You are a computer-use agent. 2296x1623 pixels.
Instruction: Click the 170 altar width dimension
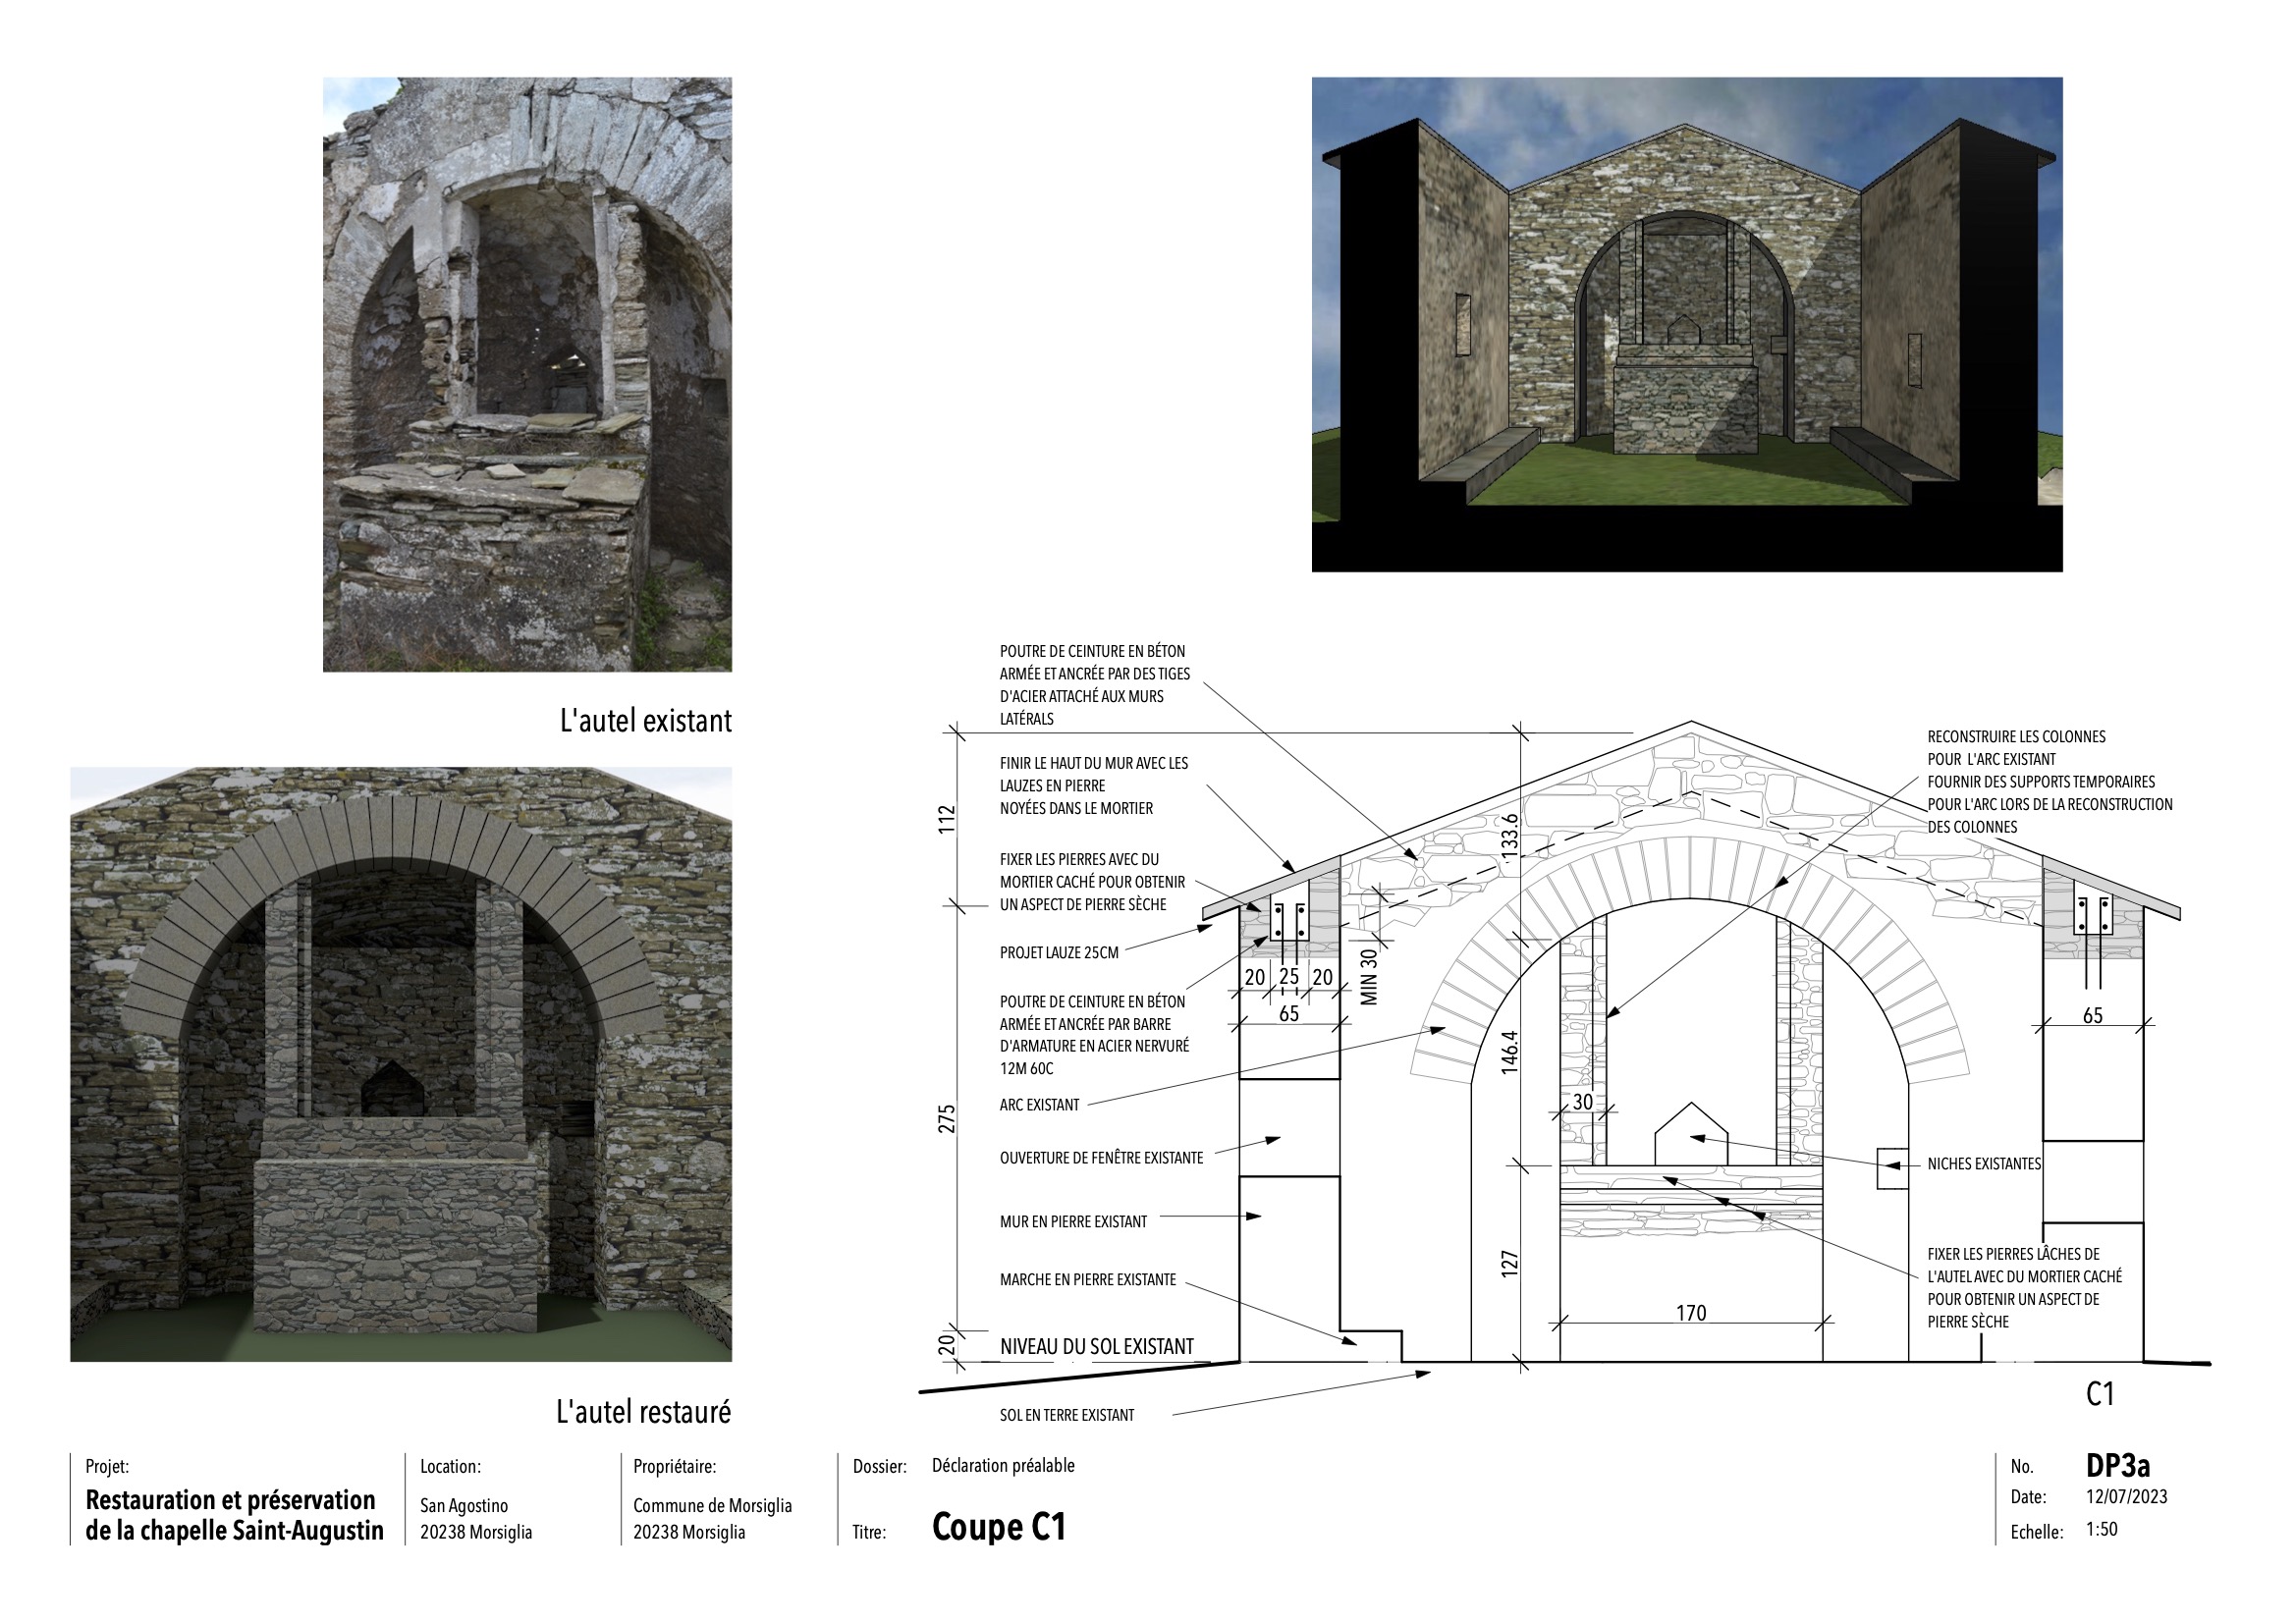point(1690,1313)
